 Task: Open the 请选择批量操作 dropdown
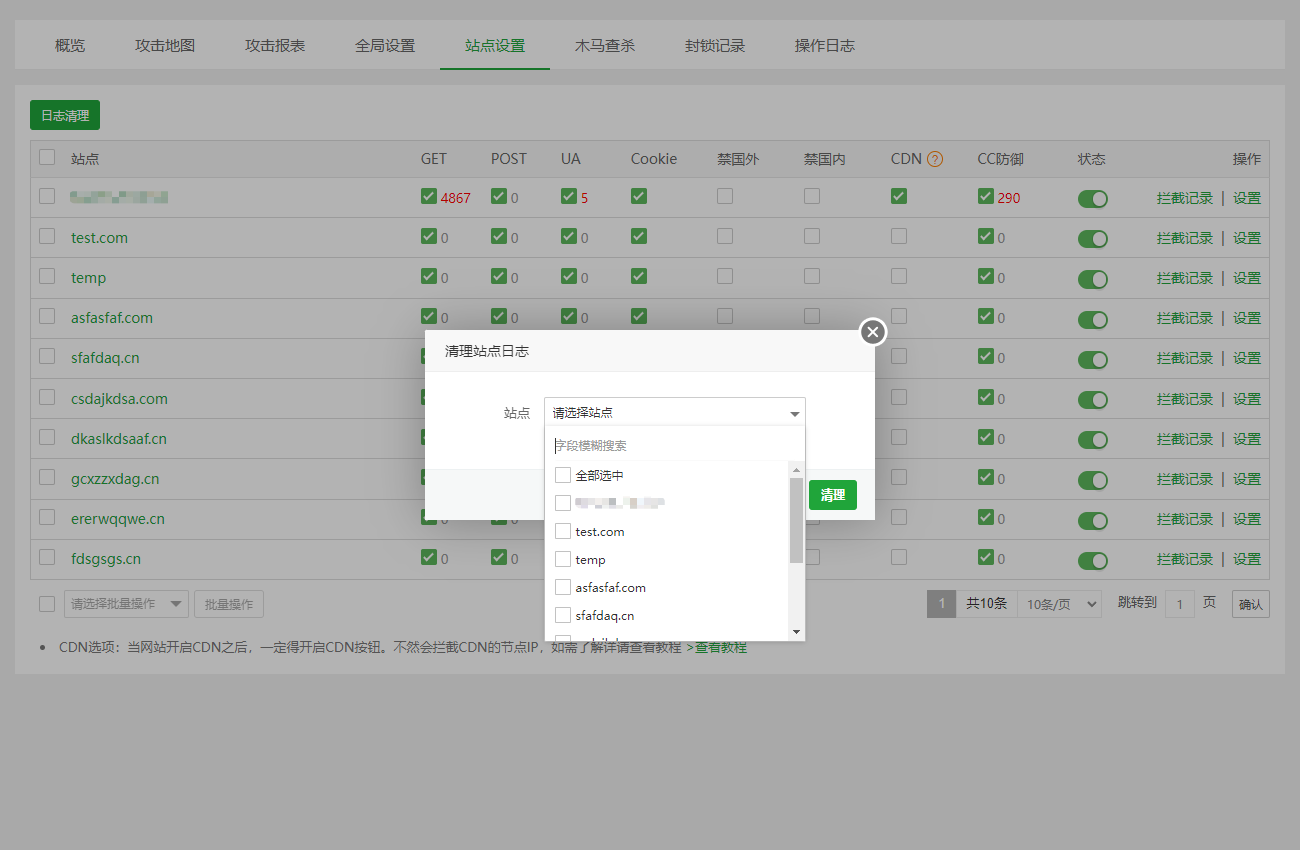point(126,604)
